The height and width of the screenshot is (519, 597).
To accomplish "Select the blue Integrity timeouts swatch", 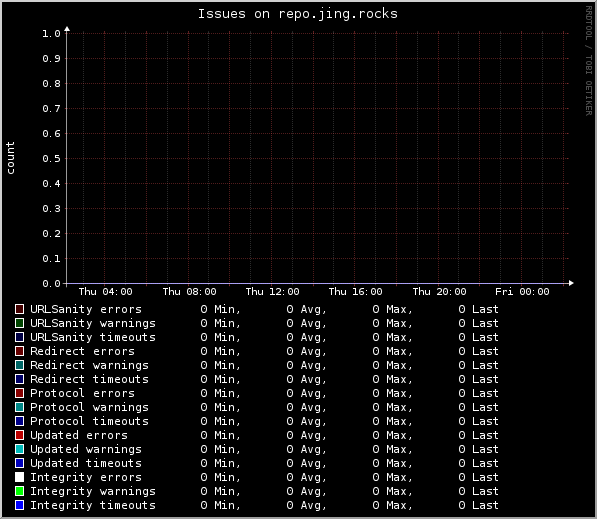I will pyautogui.click(x=19, y=505).
